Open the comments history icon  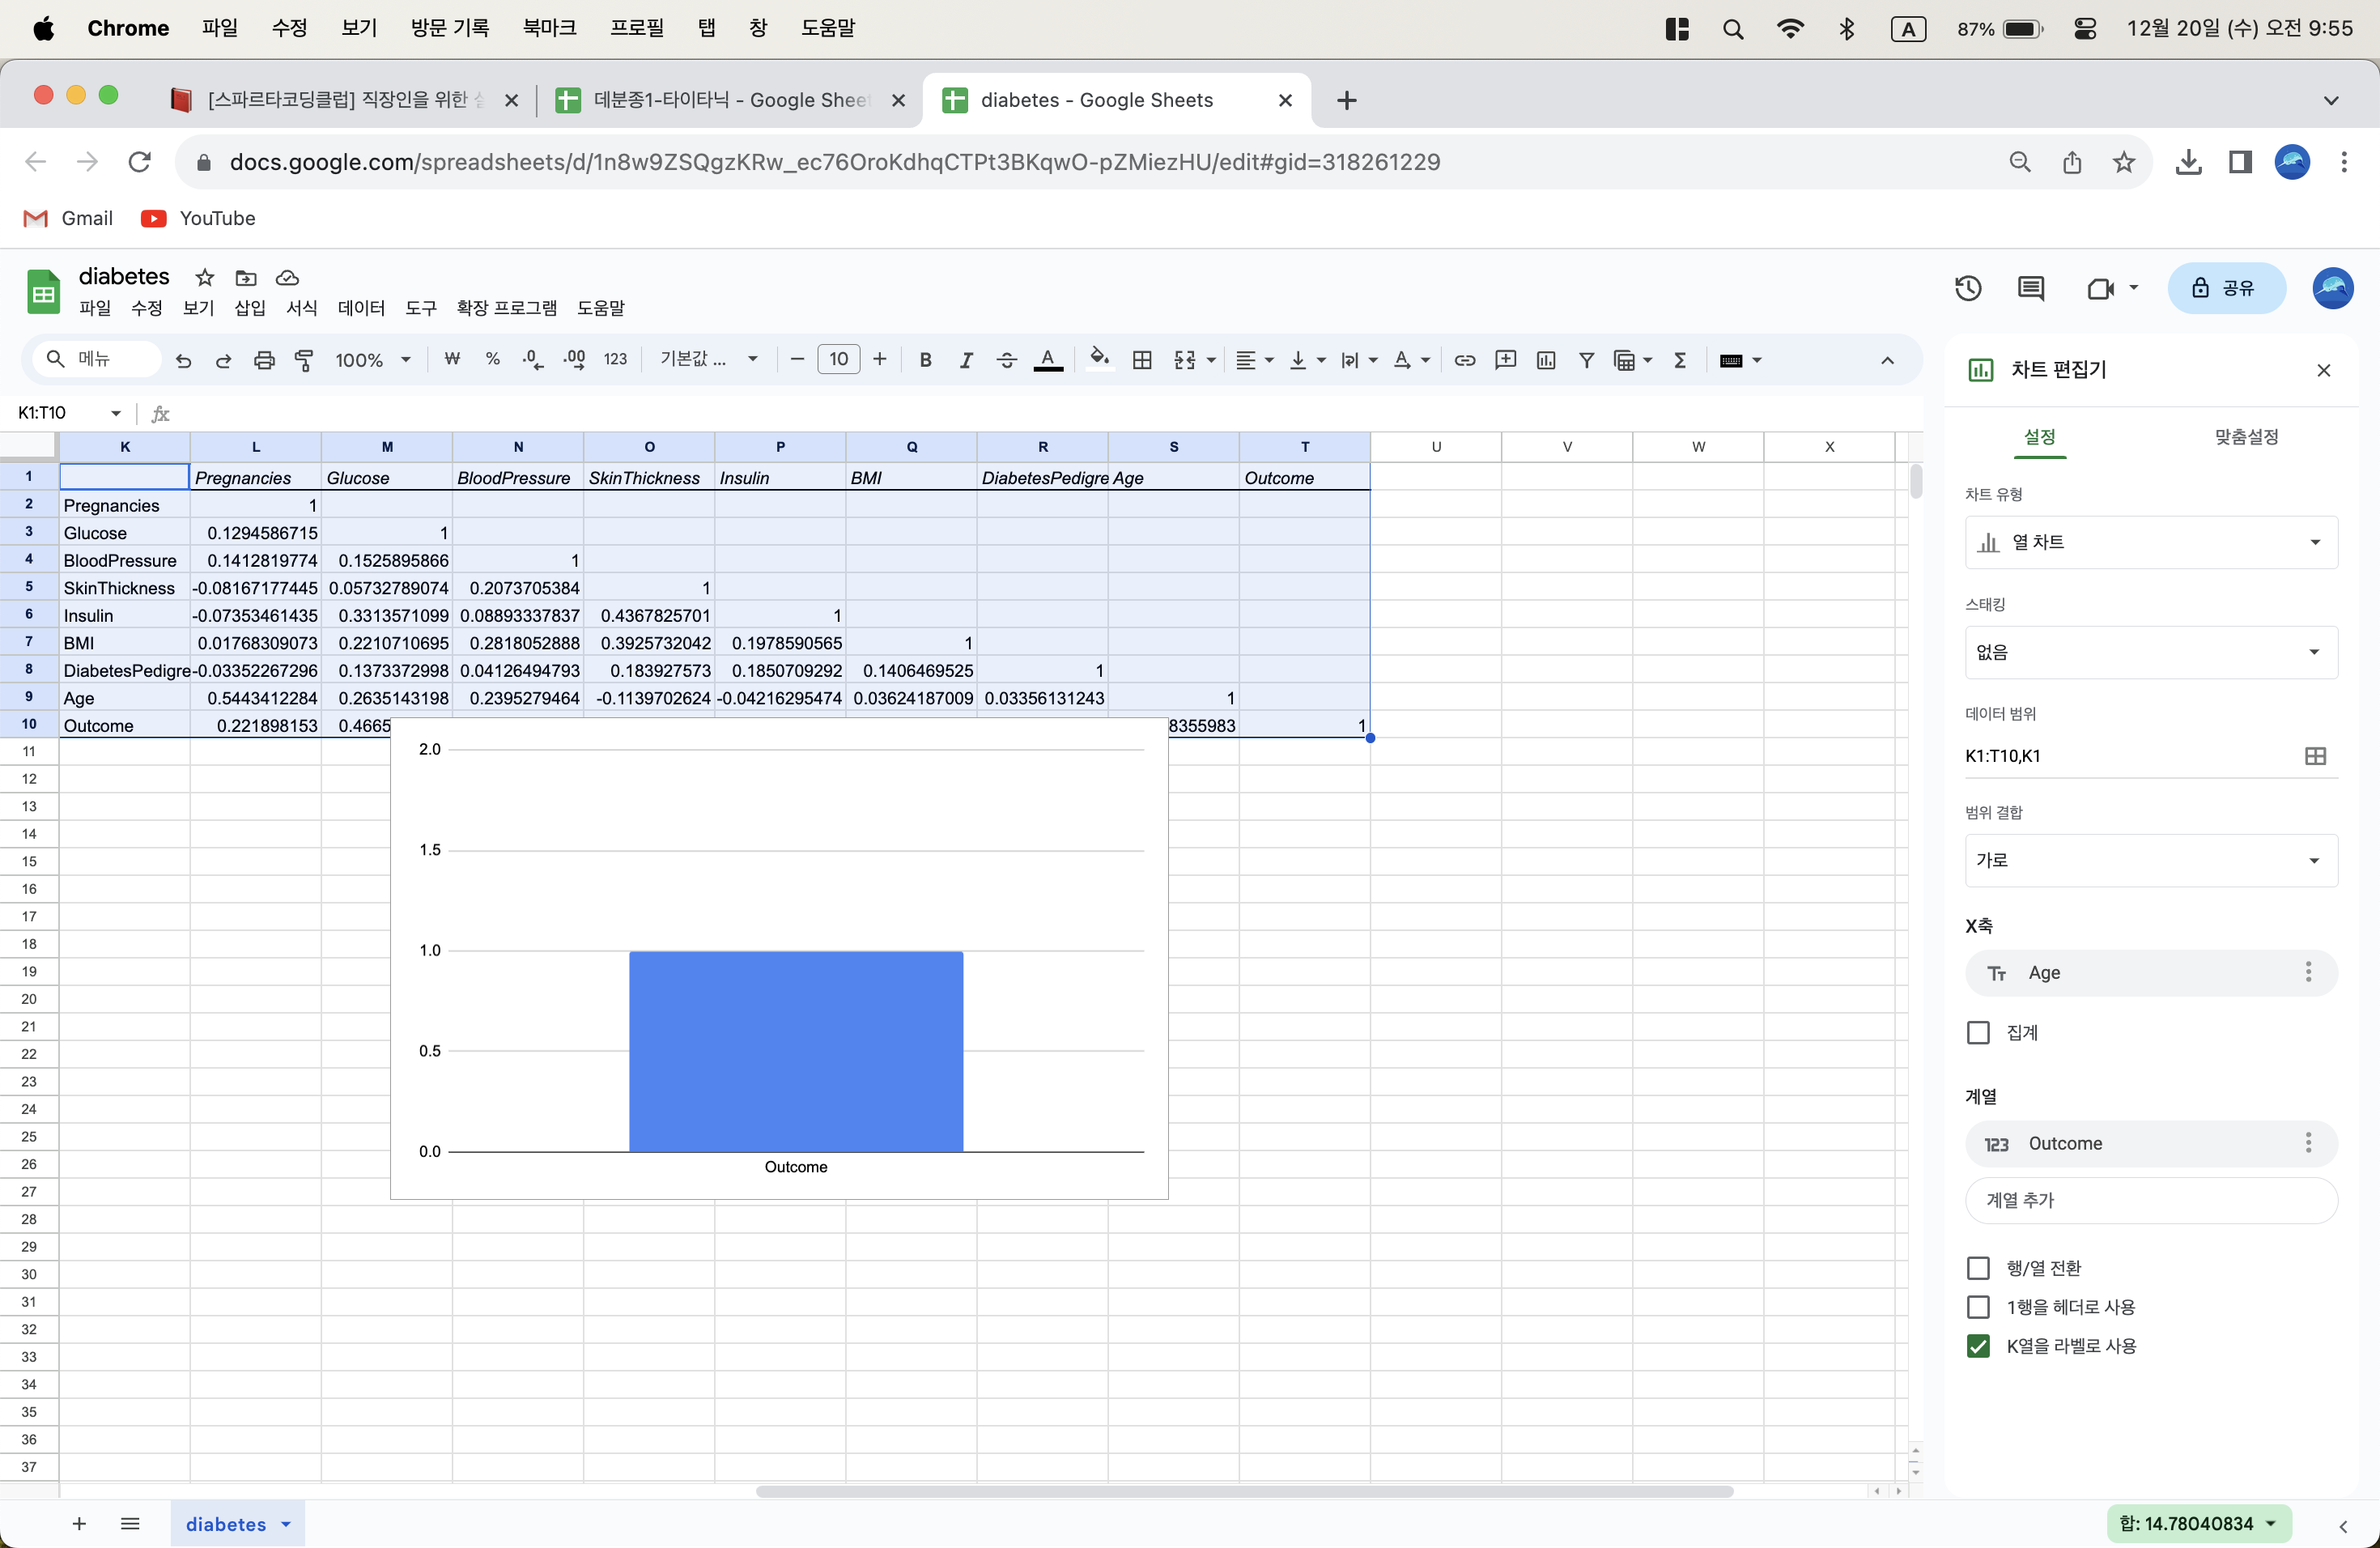2031,288
